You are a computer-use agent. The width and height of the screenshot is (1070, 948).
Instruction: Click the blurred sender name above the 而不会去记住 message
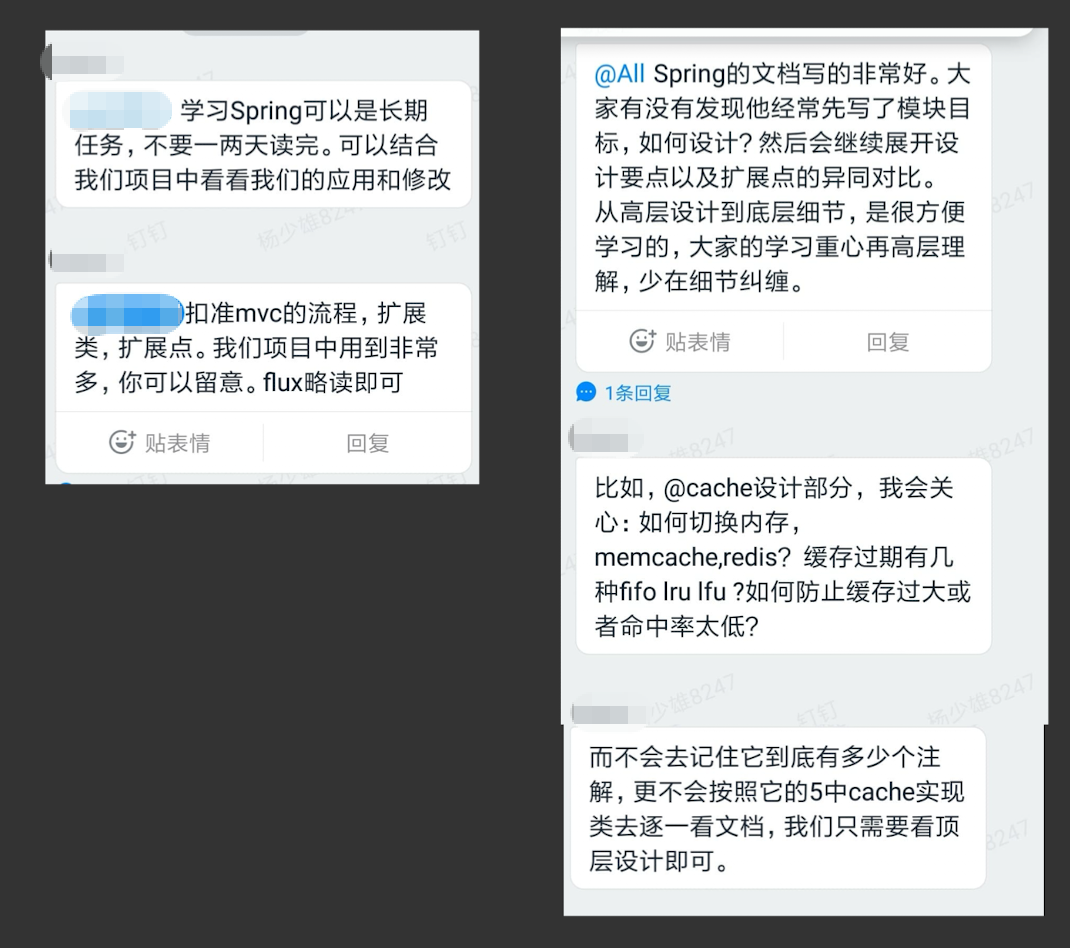pos(607,714)
